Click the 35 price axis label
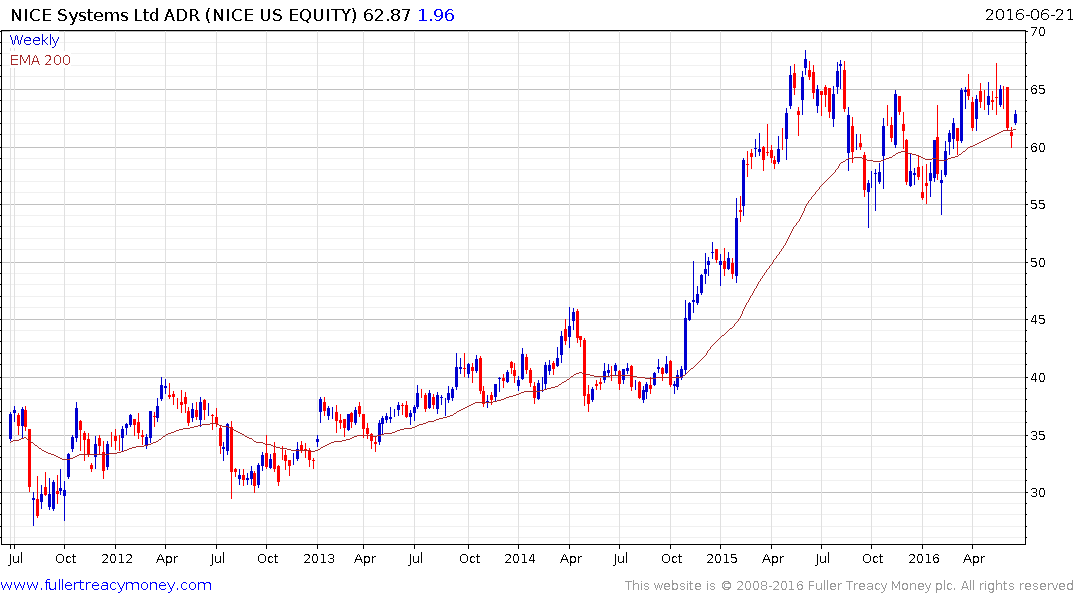The height and width of the screenshot is (600, 1075). [x=1038, y=435]
